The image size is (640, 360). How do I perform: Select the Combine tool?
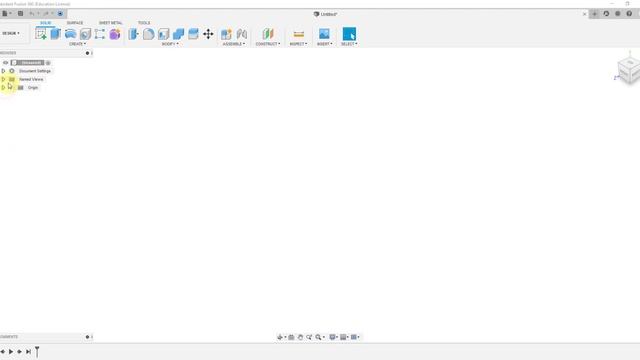(x=178, y=34)
